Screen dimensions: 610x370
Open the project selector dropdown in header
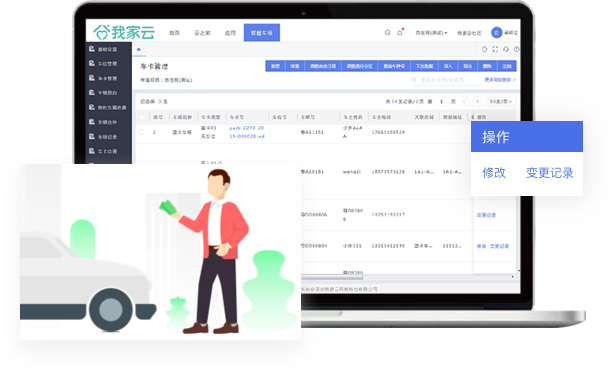click(x=431, y=33)
